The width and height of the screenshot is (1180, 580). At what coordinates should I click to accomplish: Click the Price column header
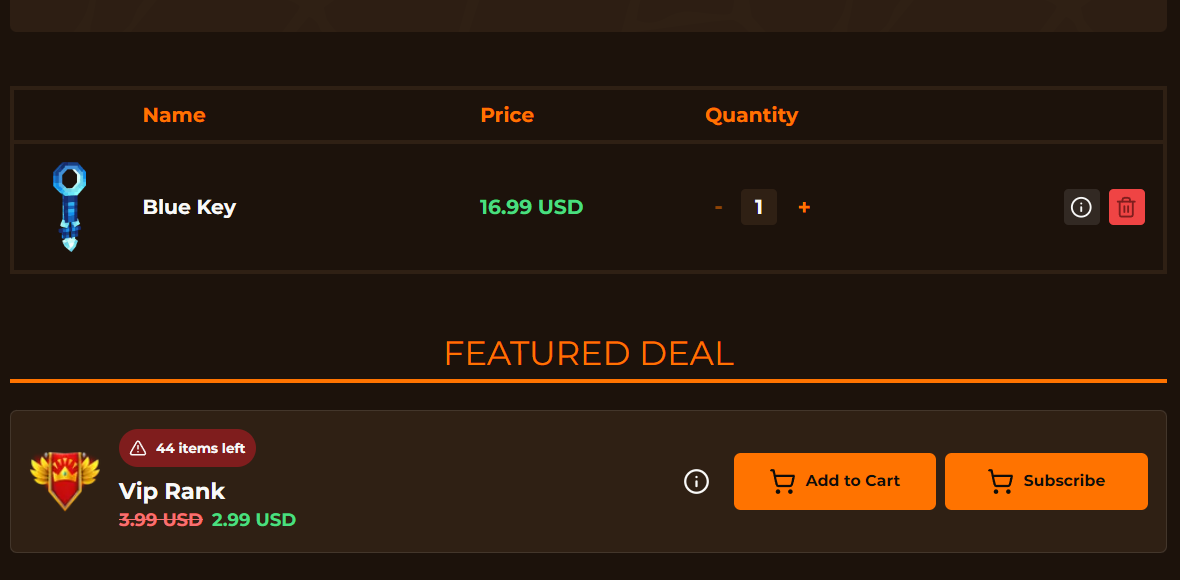pyautogui.click(x=507, y=115)
